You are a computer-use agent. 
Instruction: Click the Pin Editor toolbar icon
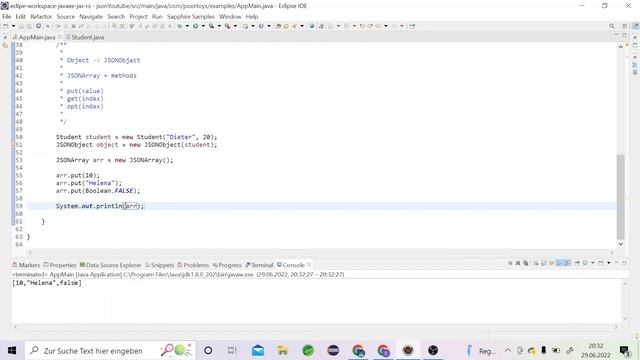coord(412,26)
